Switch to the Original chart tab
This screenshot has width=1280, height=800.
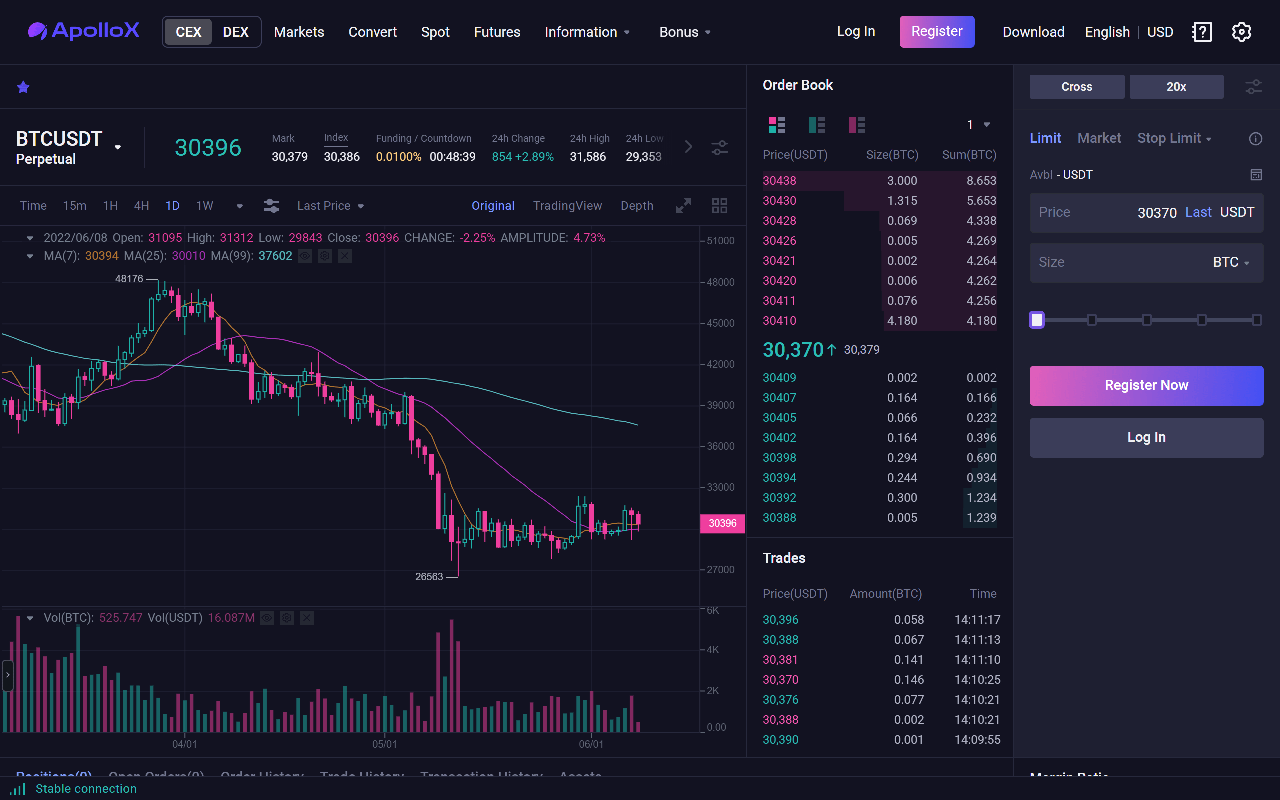click(493, 206)
